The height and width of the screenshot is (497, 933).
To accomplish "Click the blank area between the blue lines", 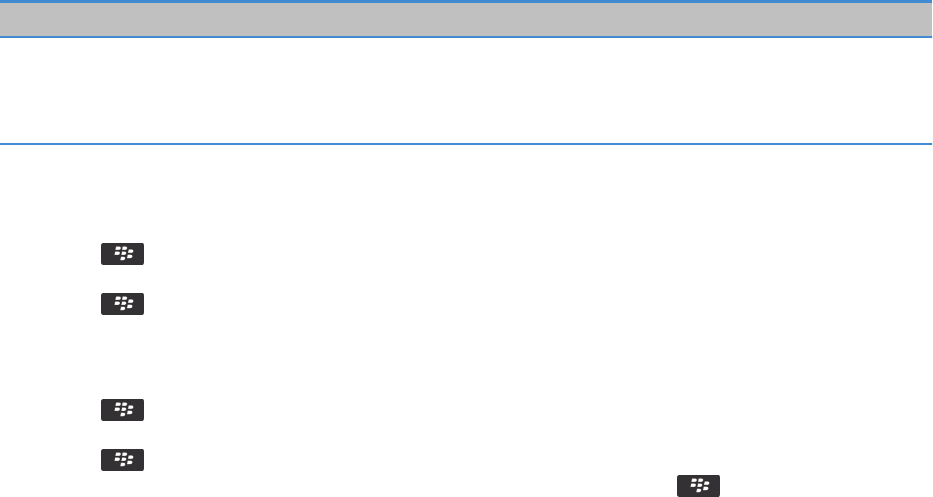I will tap(466, 90).
